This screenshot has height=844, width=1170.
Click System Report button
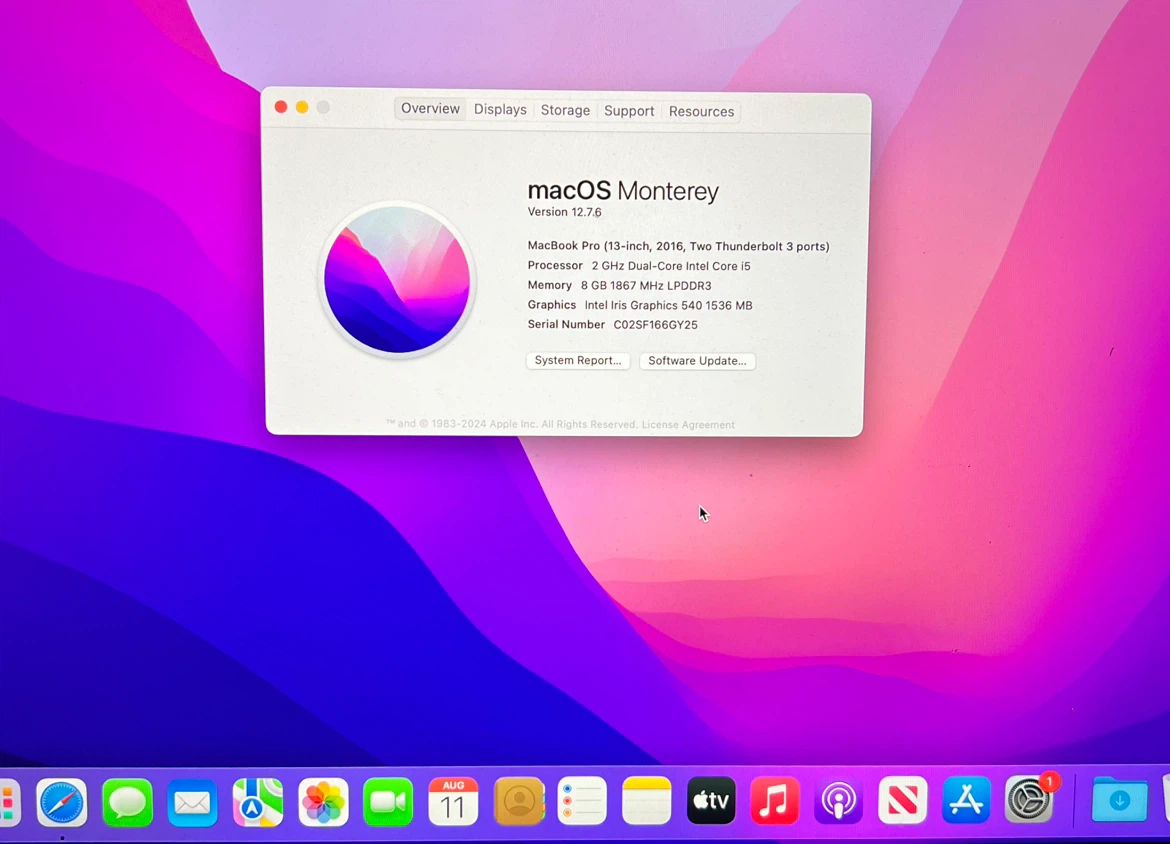(x=578, y=360)
